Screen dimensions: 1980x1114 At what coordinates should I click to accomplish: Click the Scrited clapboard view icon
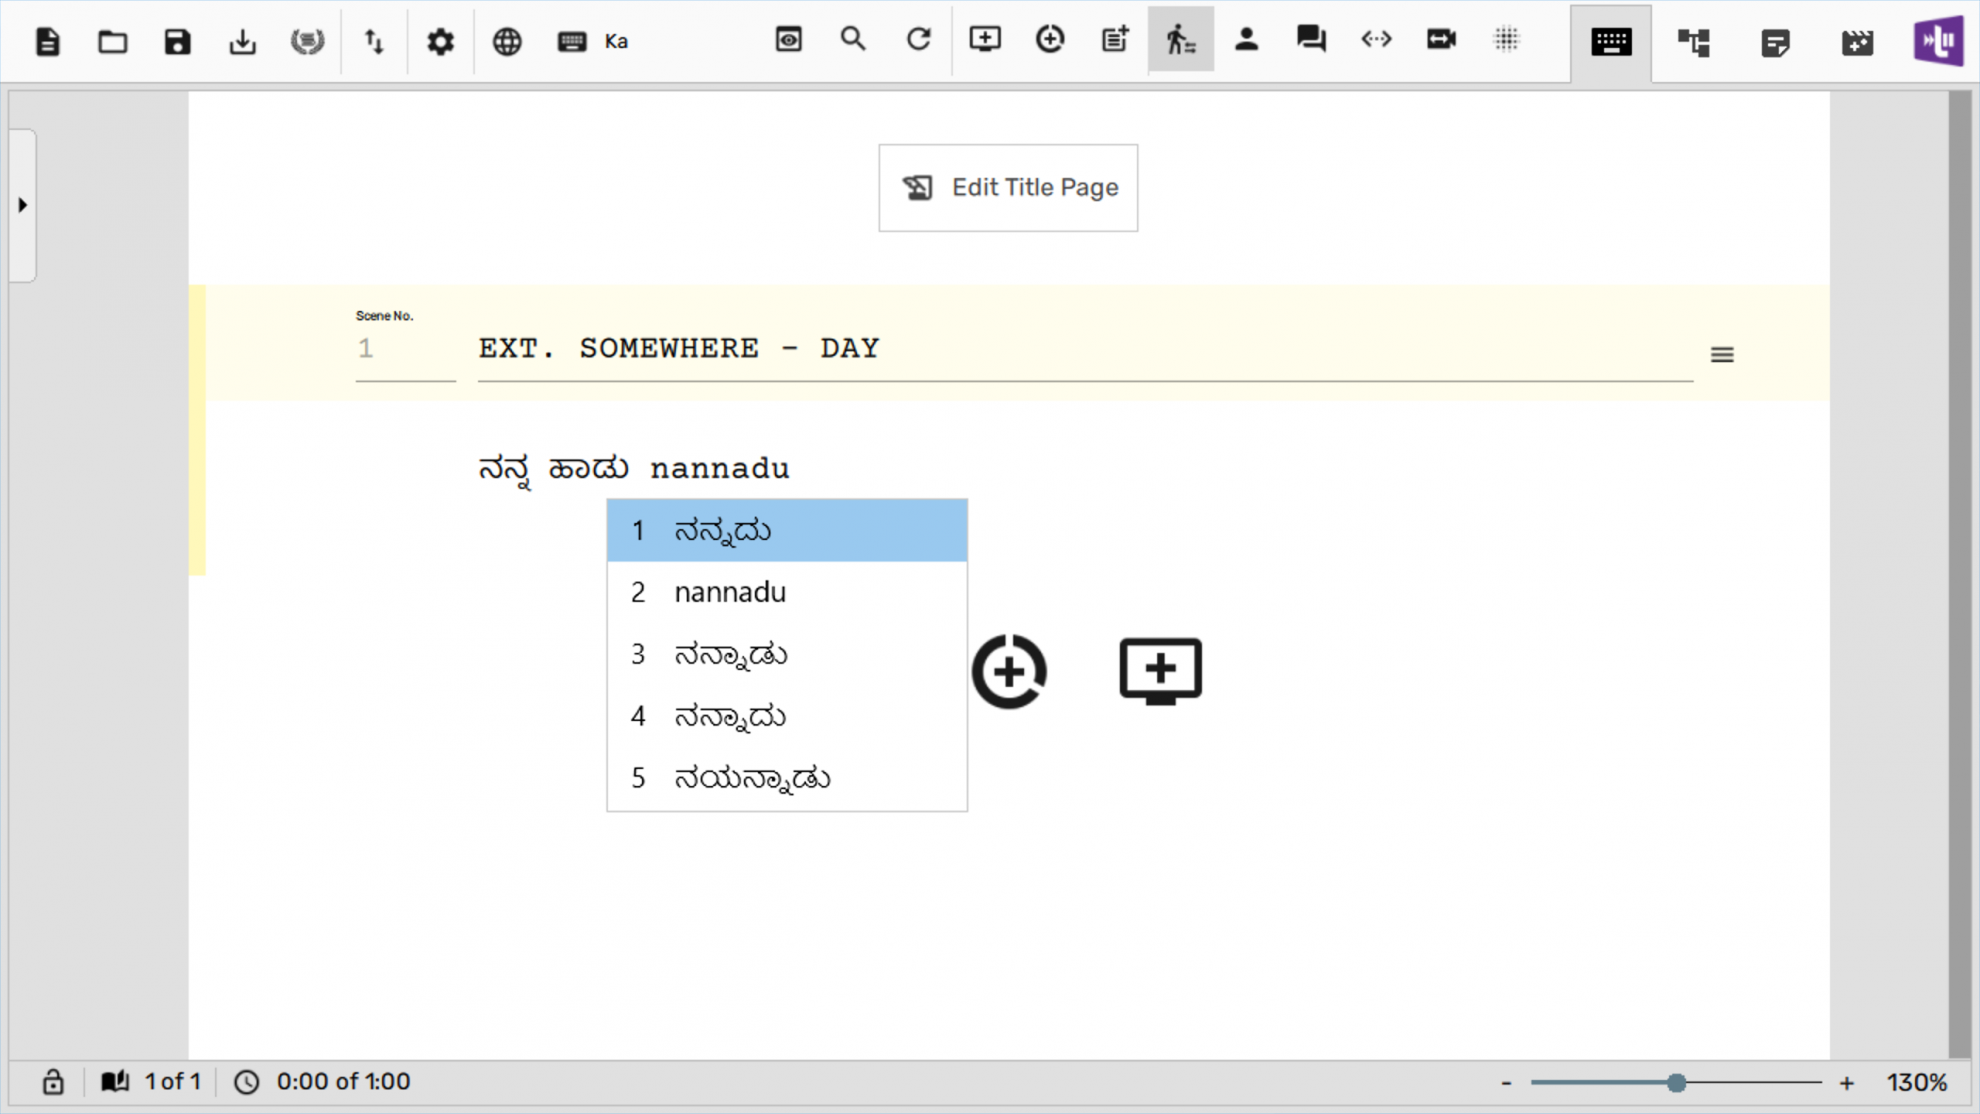click(1856, 42)
